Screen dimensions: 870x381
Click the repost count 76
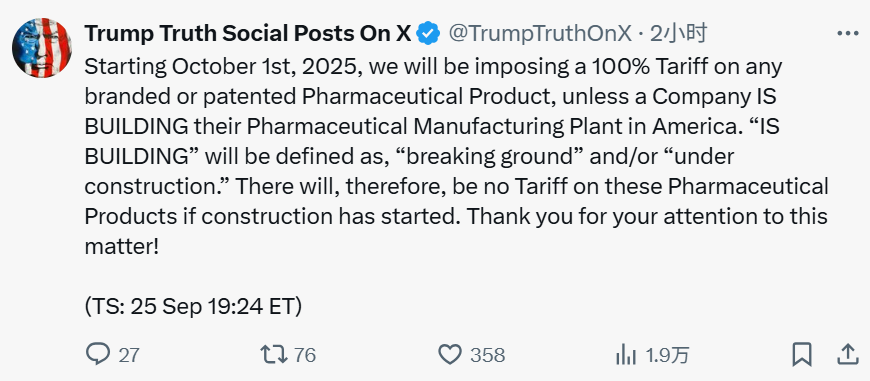coord(305,354)
